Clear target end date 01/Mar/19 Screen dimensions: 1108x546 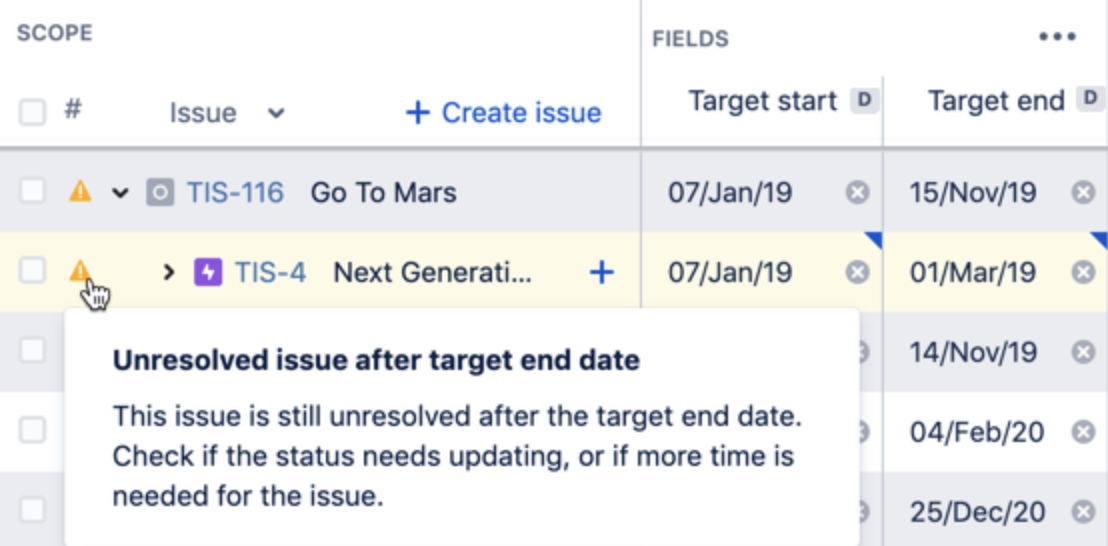[1083, 272]
